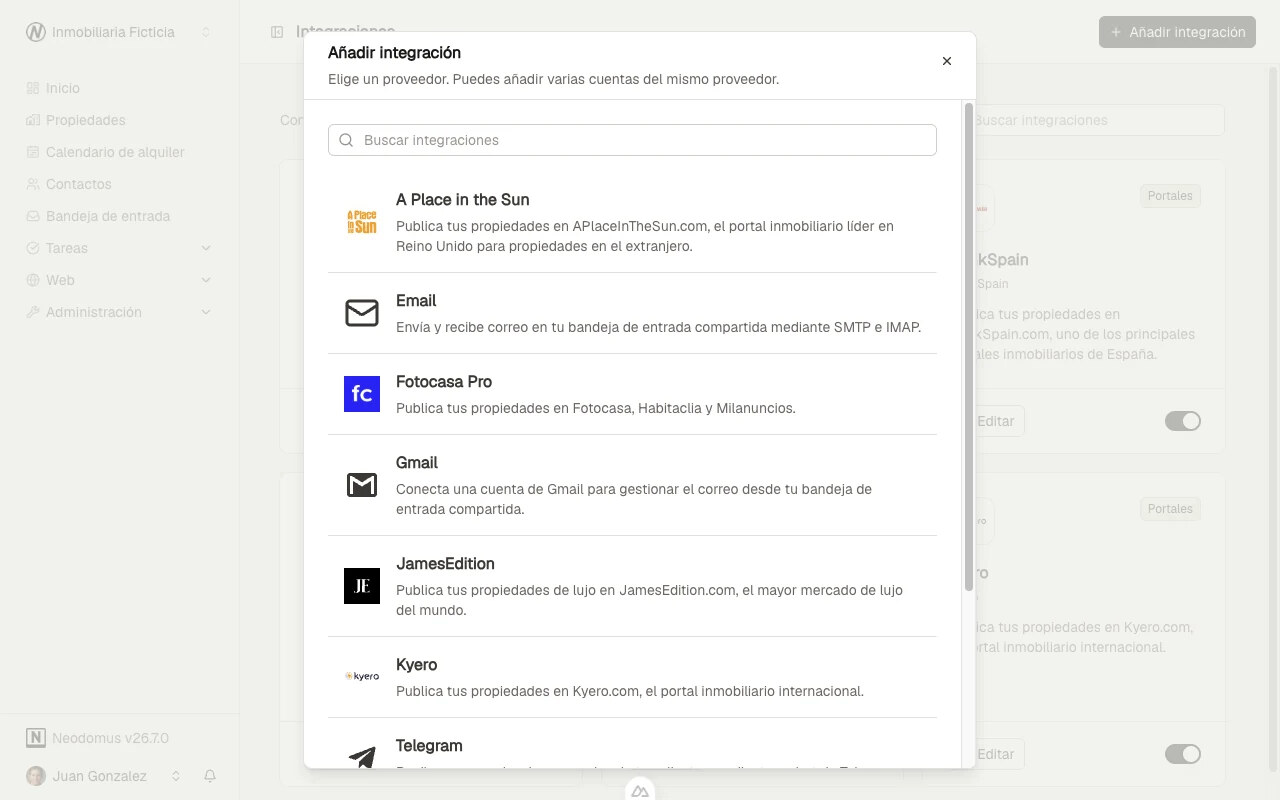
Task: Click the Inicio sidebar icon
Action: (x=33, y=88)
